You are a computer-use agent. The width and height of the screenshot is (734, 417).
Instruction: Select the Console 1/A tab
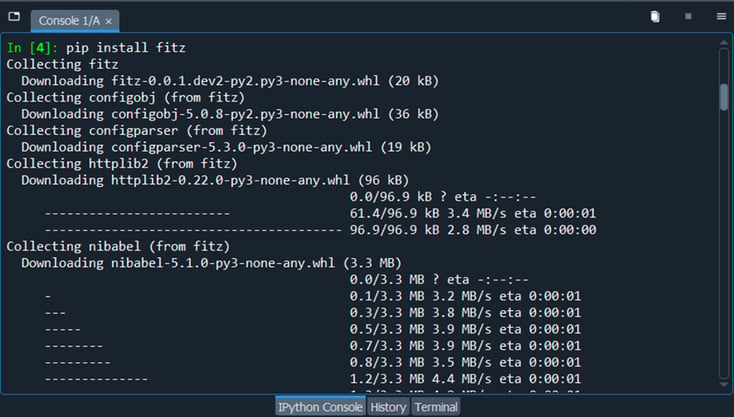pyautogui.click(x=74, y=21)
